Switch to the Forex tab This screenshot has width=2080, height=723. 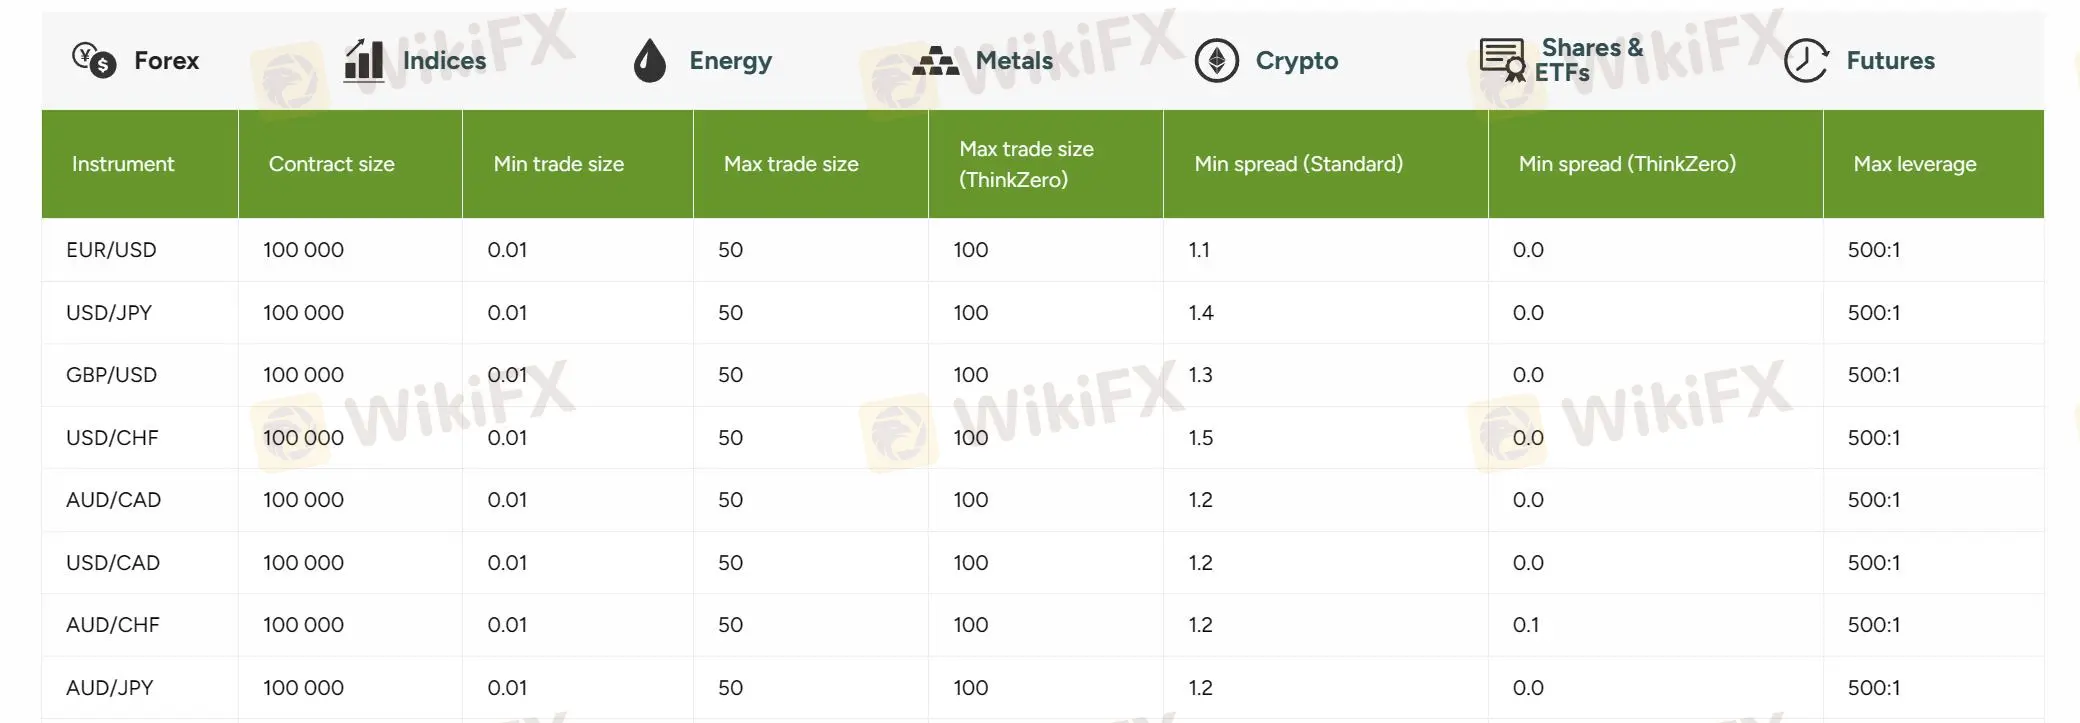[x=166, y=61]
